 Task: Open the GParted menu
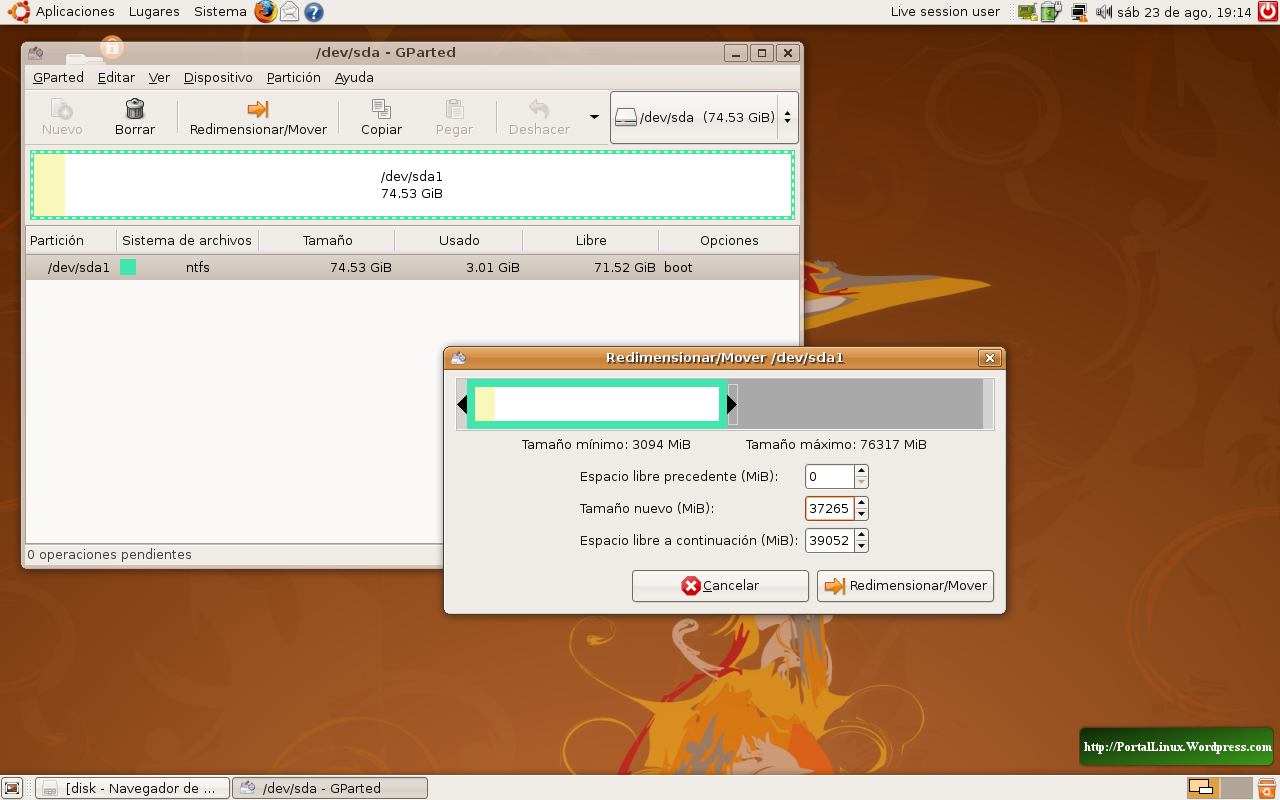[x=58, y=77]
